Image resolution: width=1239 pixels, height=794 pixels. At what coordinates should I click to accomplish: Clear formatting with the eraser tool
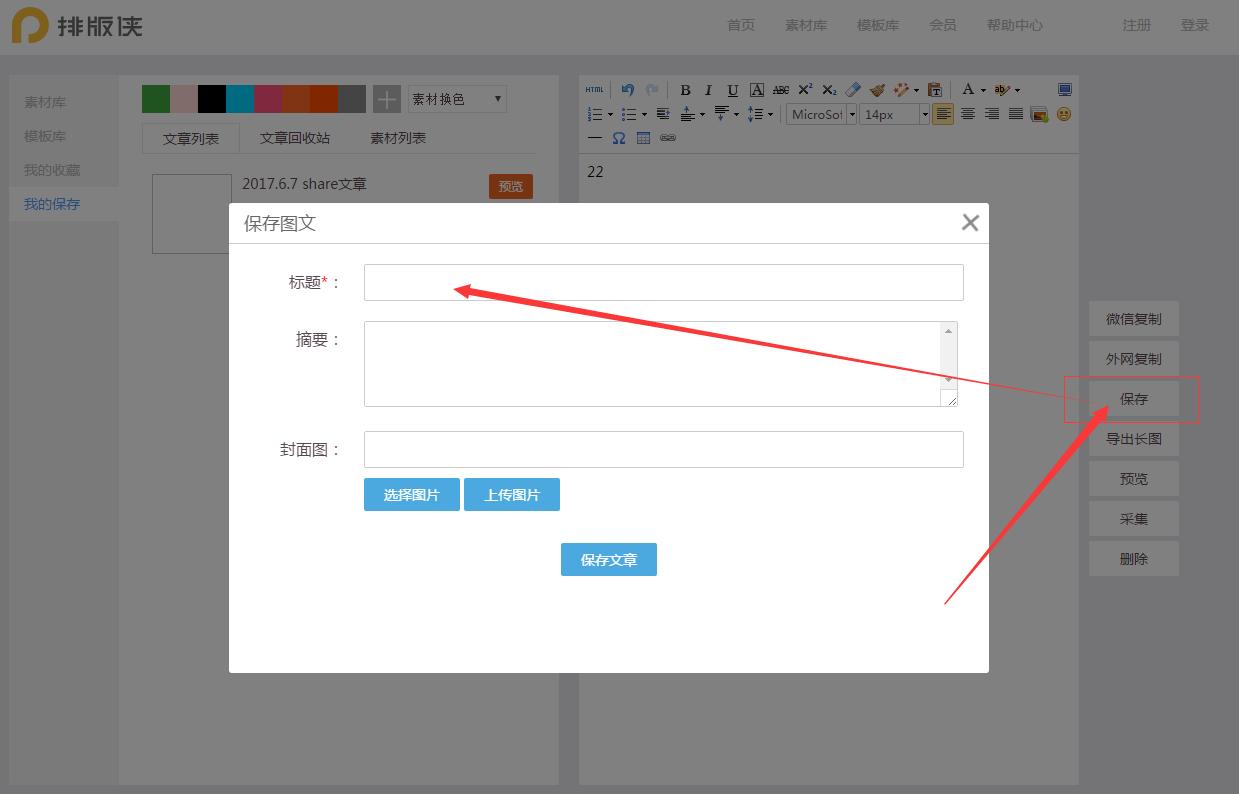pos(852,89)
